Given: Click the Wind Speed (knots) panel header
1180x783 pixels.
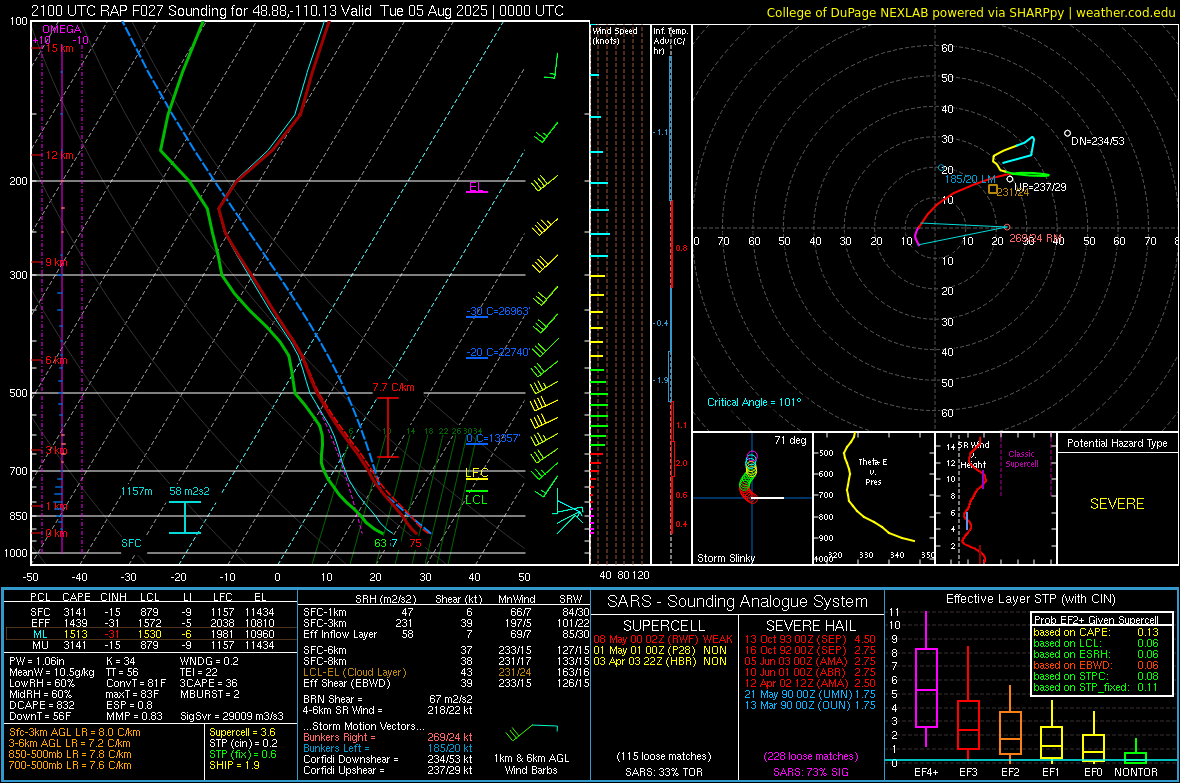Looking at the screenshot, I should (615, 35).
